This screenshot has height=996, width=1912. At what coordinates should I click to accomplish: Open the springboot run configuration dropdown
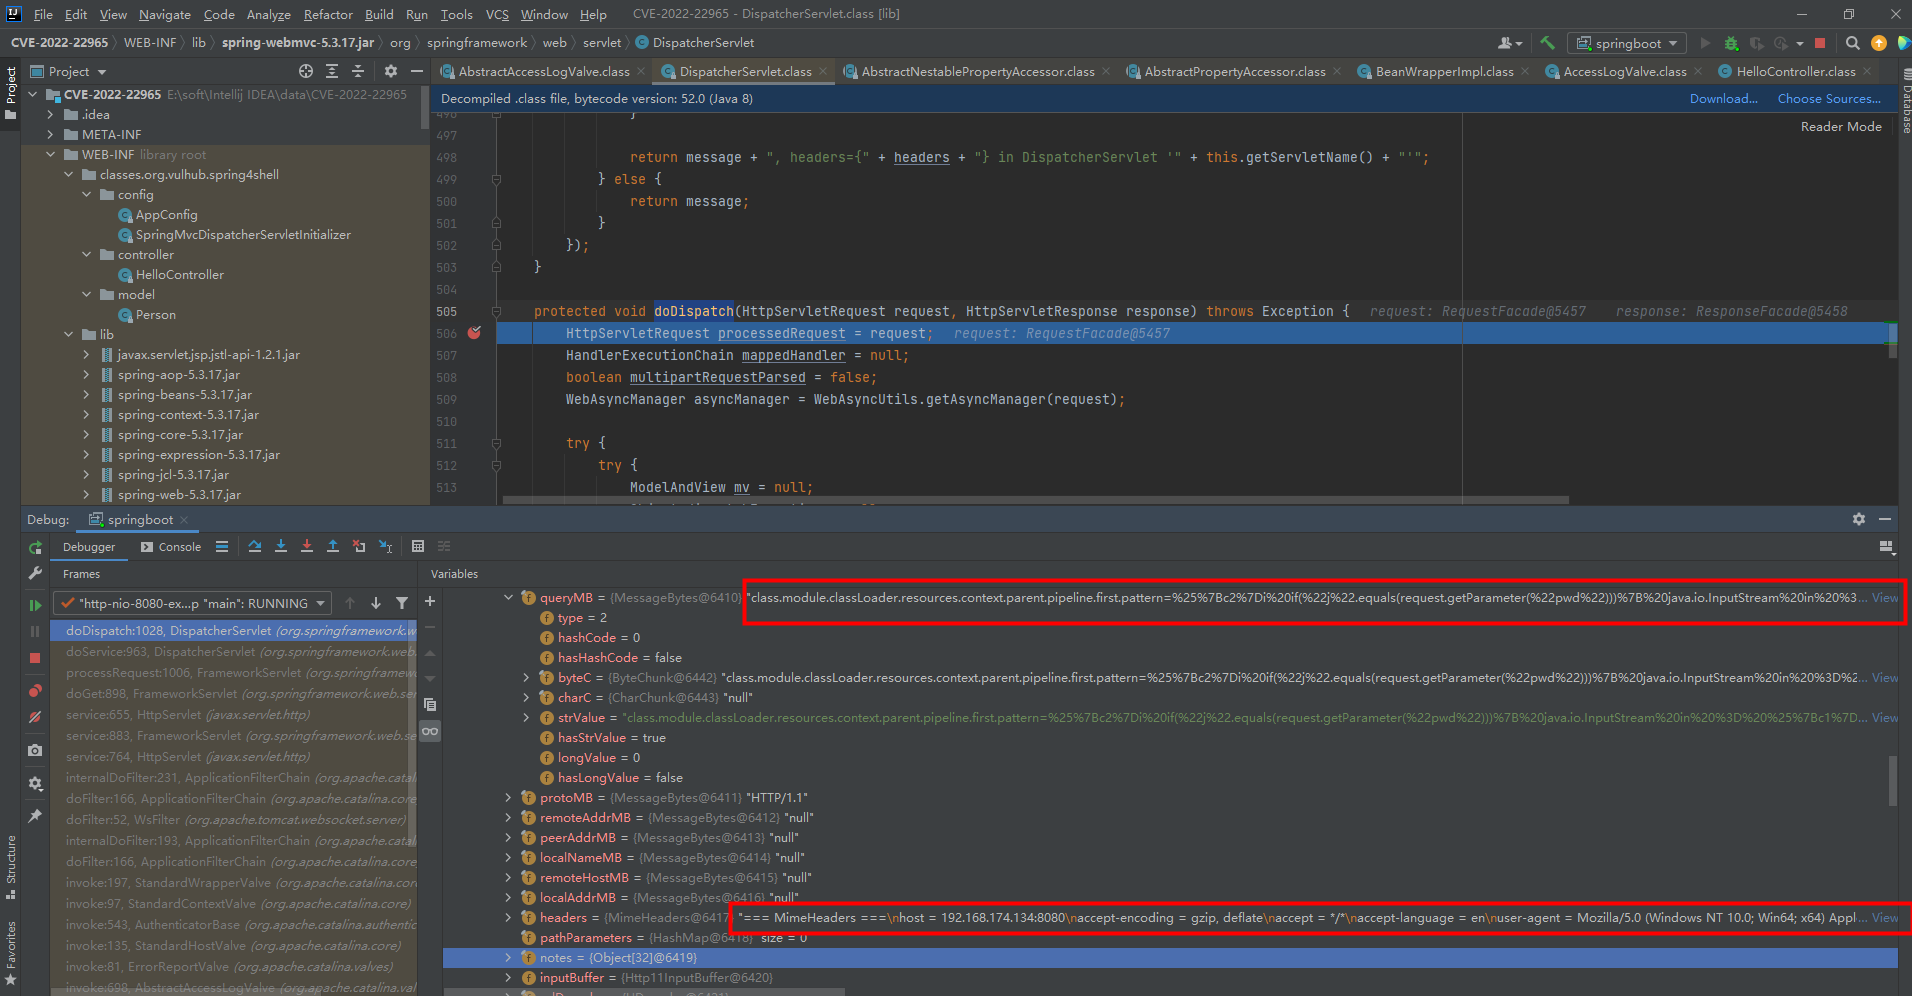pyautogui.click(x=1627, y=43)
